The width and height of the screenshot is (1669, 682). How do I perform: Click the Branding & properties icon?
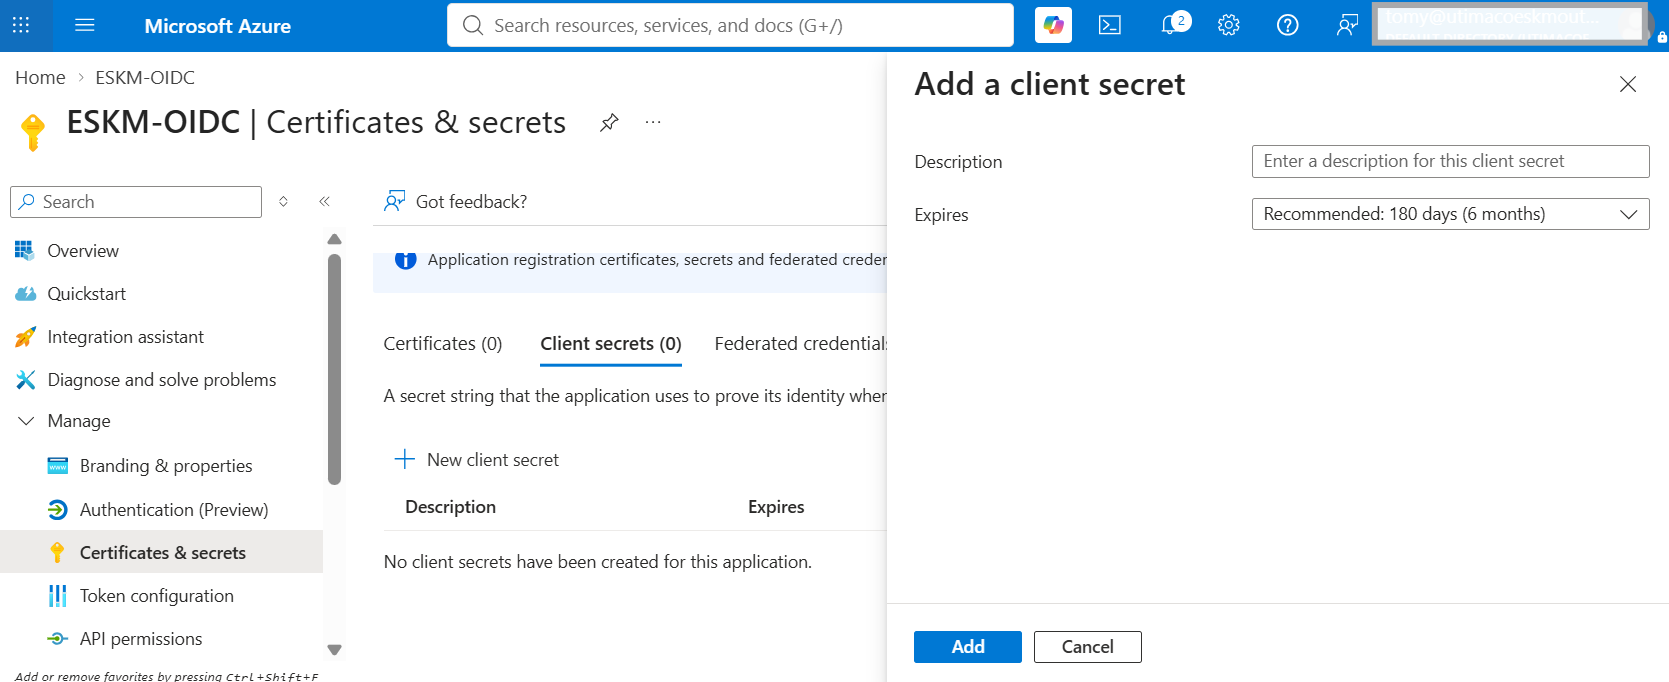pos(58,466)
